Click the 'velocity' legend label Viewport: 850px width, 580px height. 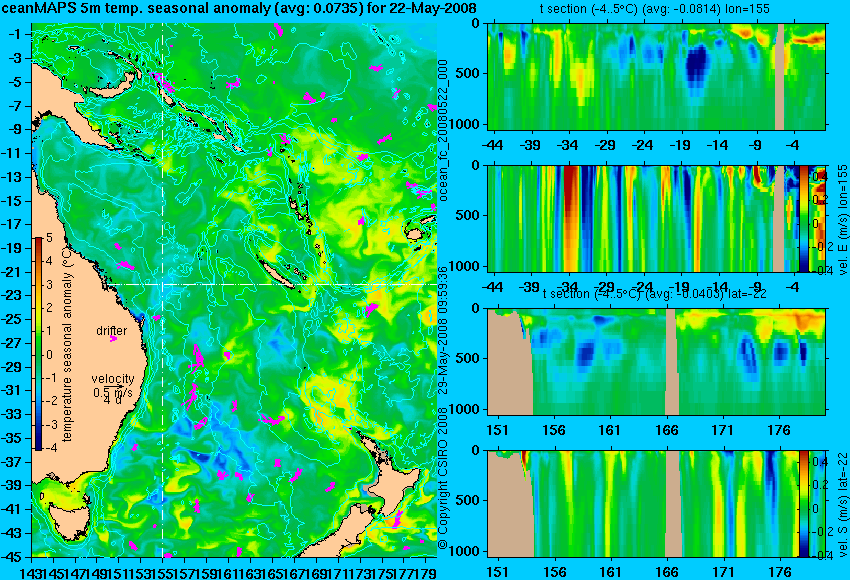tap(113, 379)
